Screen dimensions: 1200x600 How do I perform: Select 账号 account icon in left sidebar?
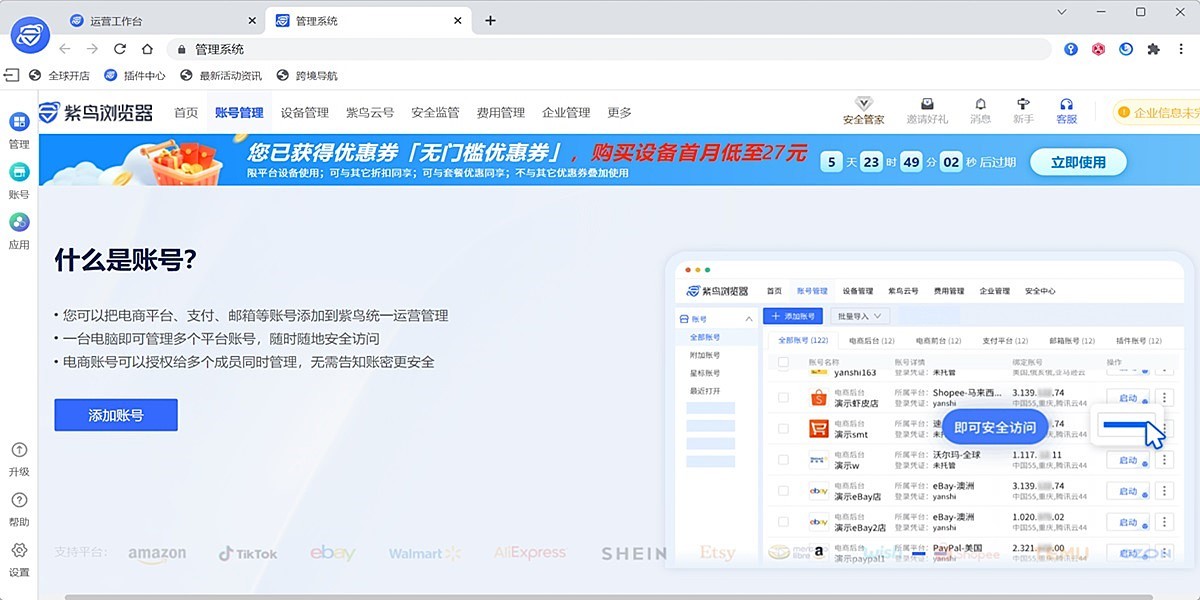[19, 168]
